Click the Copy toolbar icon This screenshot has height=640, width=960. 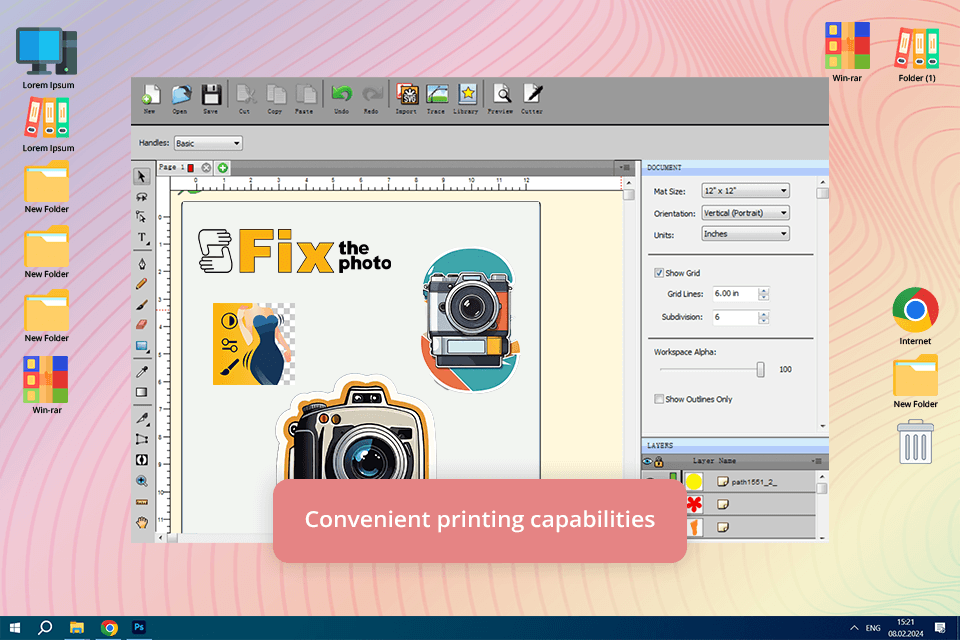coord(275,98)
